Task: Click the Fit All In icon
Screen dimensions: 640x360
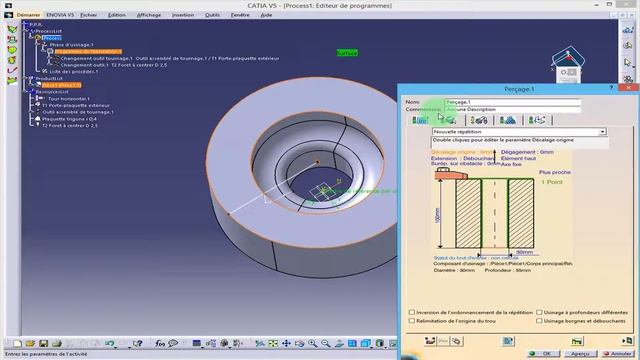Action: click(x=273, y=344)
